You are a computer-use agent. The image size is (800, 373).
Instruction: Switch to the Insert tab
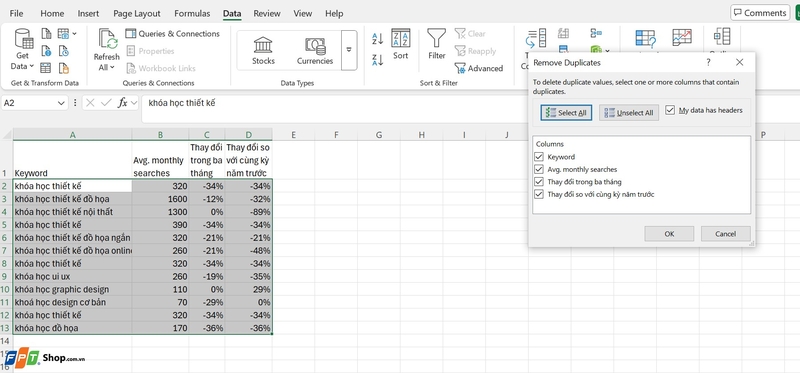[88, 14]
